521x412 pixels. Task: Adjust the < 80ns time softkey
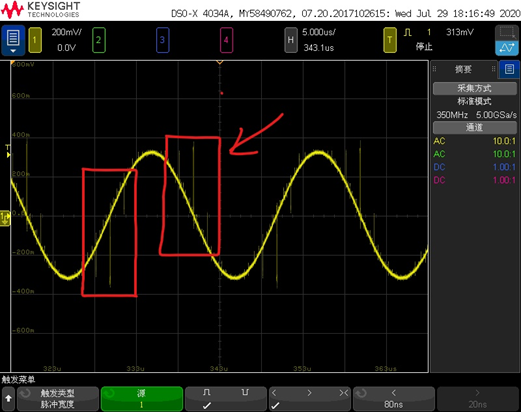click(x=394, y=399)
